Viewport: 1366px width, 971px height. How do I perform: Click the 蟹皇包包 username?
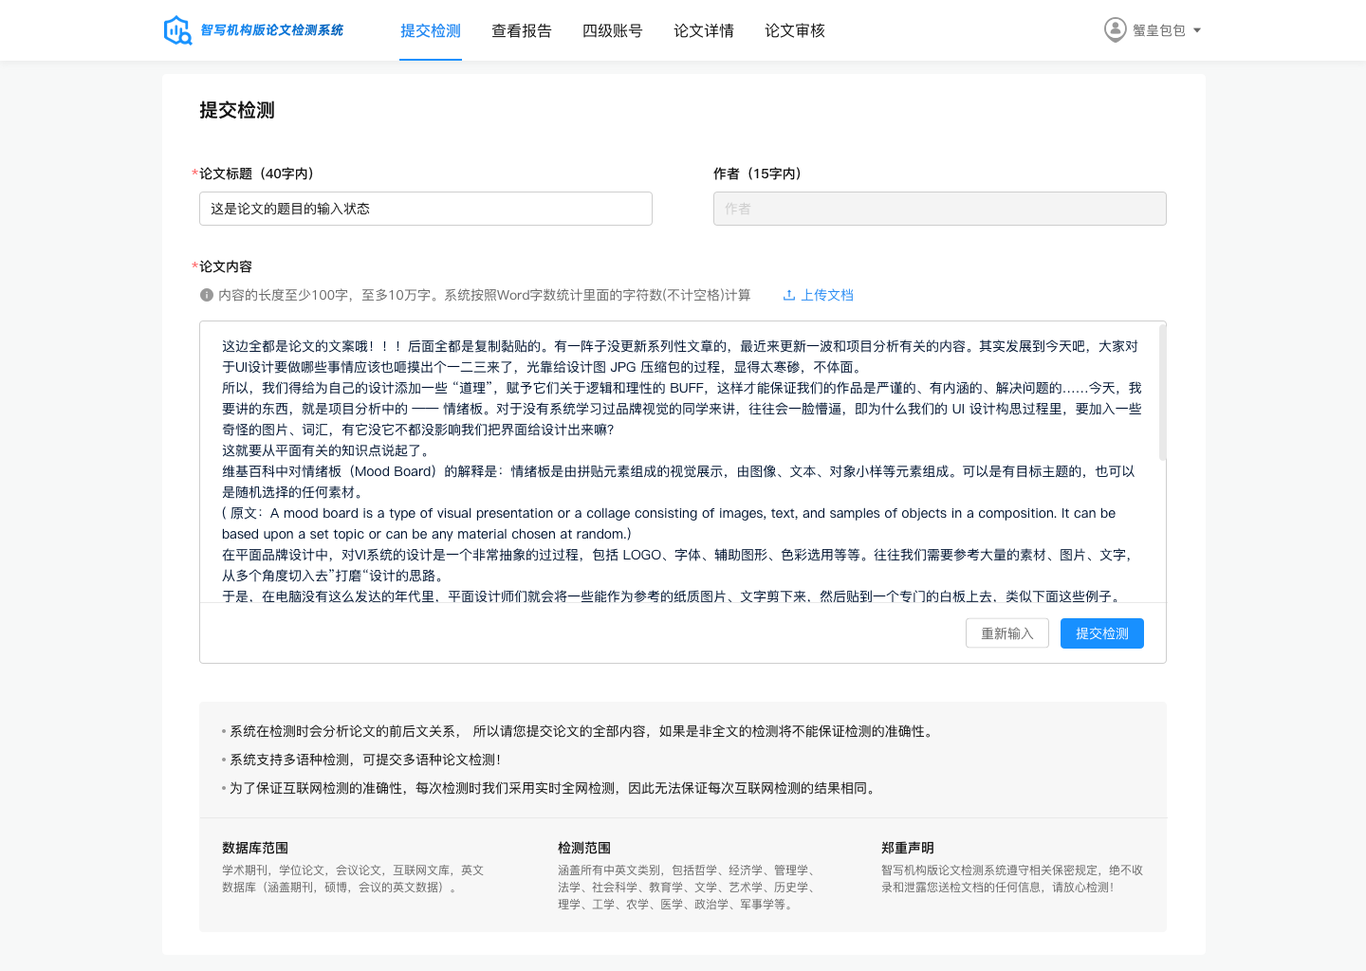(x=1159, y=31)
